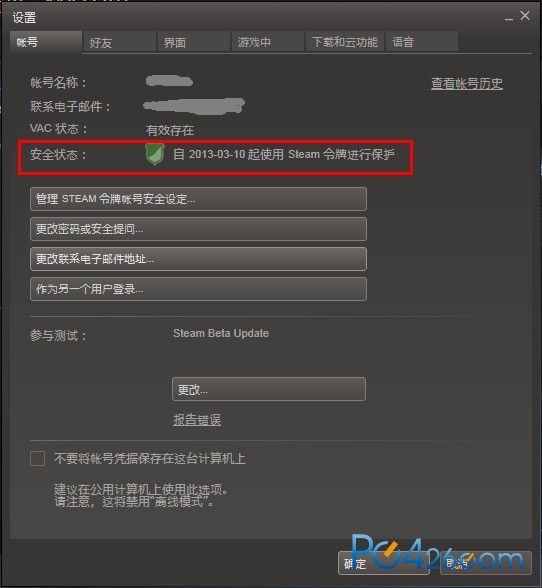Click the security status text with date 2013-03-10

[284, 154]
